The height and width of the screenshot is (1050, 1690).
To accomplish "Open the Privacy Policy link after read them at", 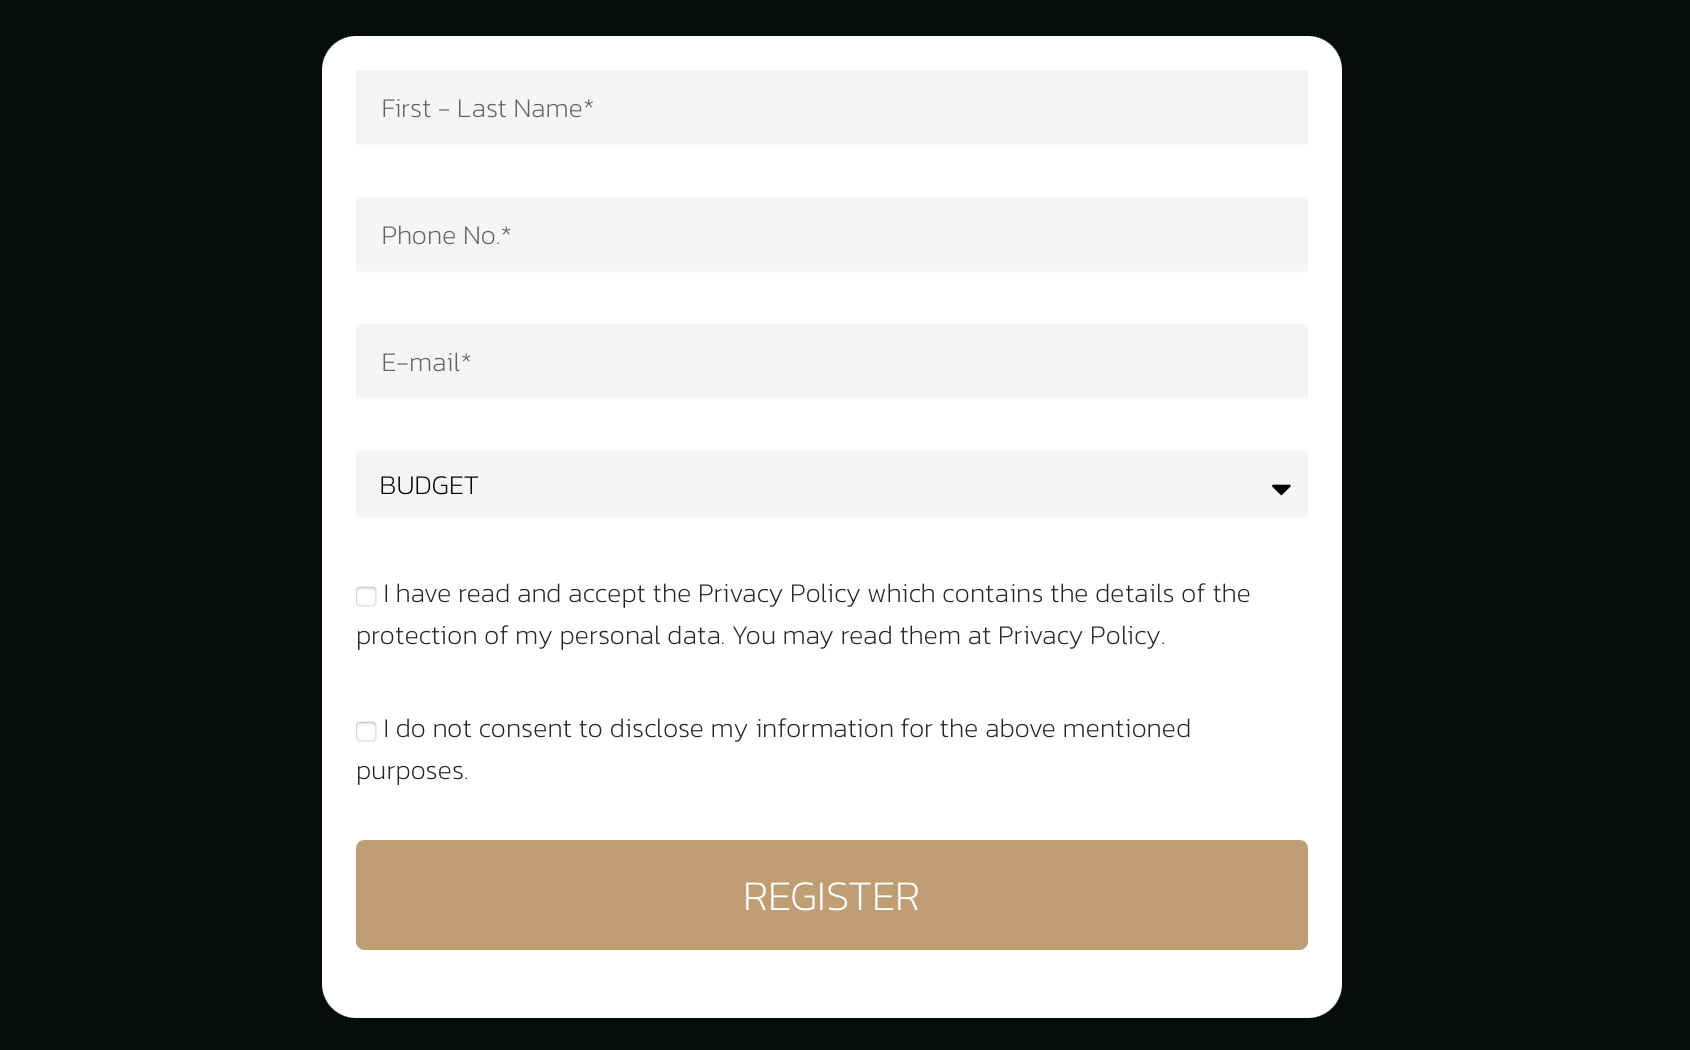I will pos(1079,635).
